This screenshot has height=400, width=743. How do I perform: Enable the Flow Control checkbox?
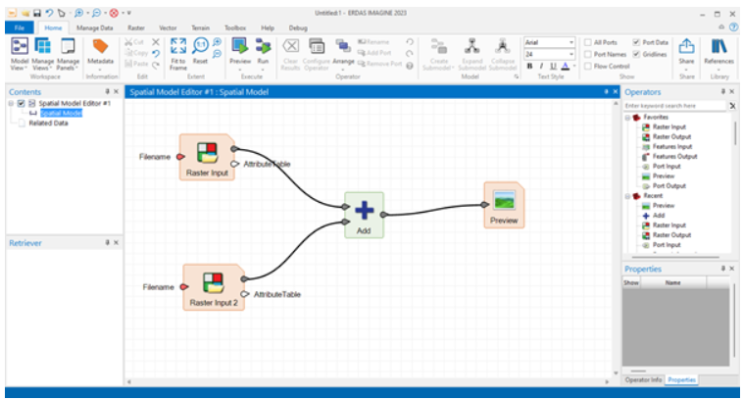click(588, 66)
